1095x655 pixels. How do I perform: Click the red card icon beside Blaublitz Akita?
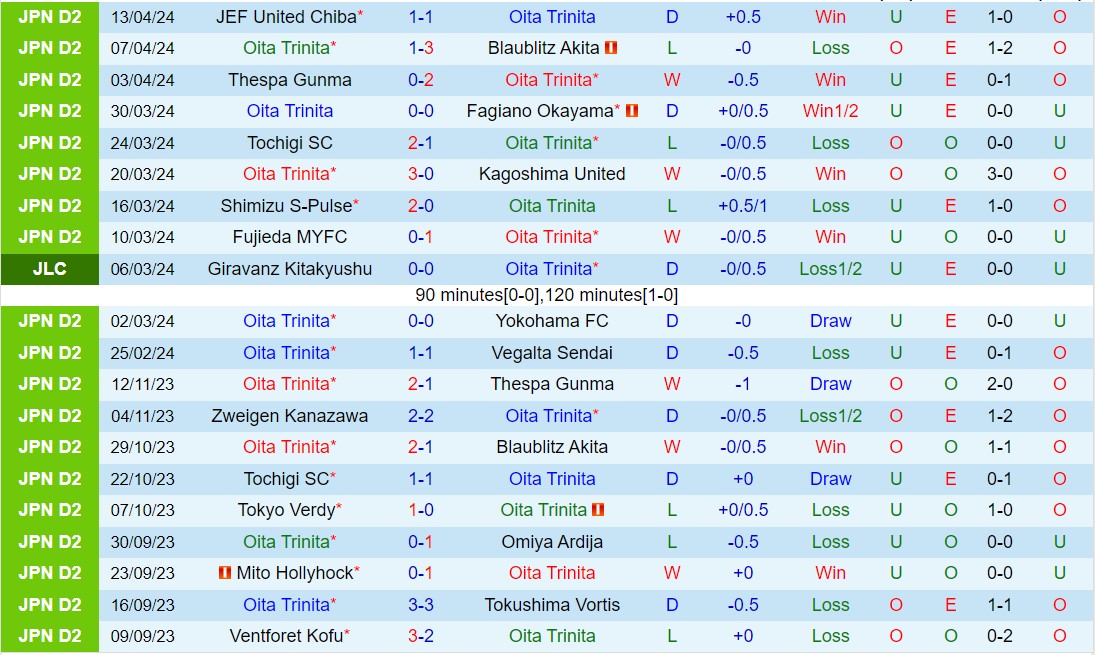coord(611,48)
